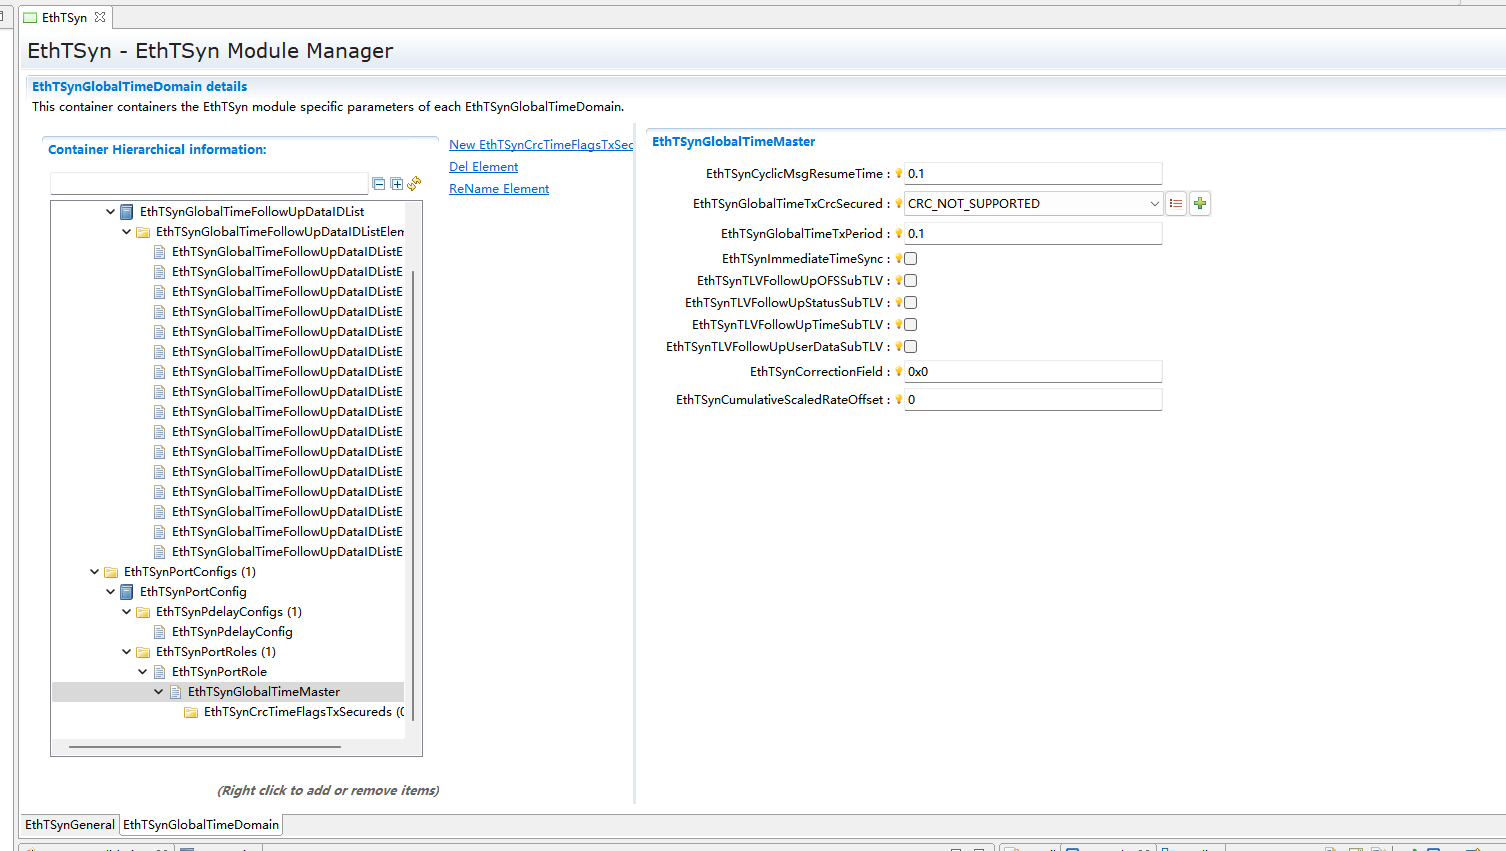Collapse the EthTSynPdelayConfigs tree node
This screenshot has width=1506, height=851.
pos(126,612)
